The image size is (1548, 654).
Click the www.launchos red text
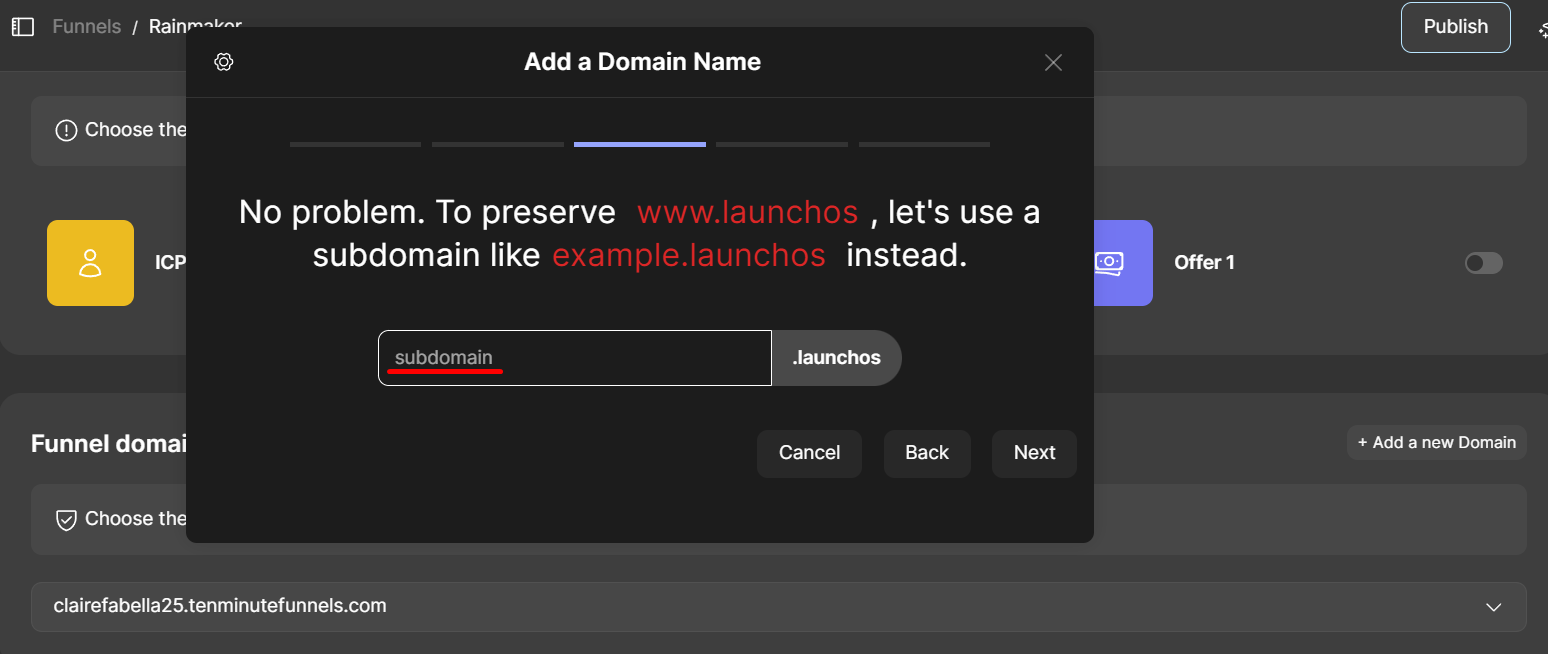point(747,212)
